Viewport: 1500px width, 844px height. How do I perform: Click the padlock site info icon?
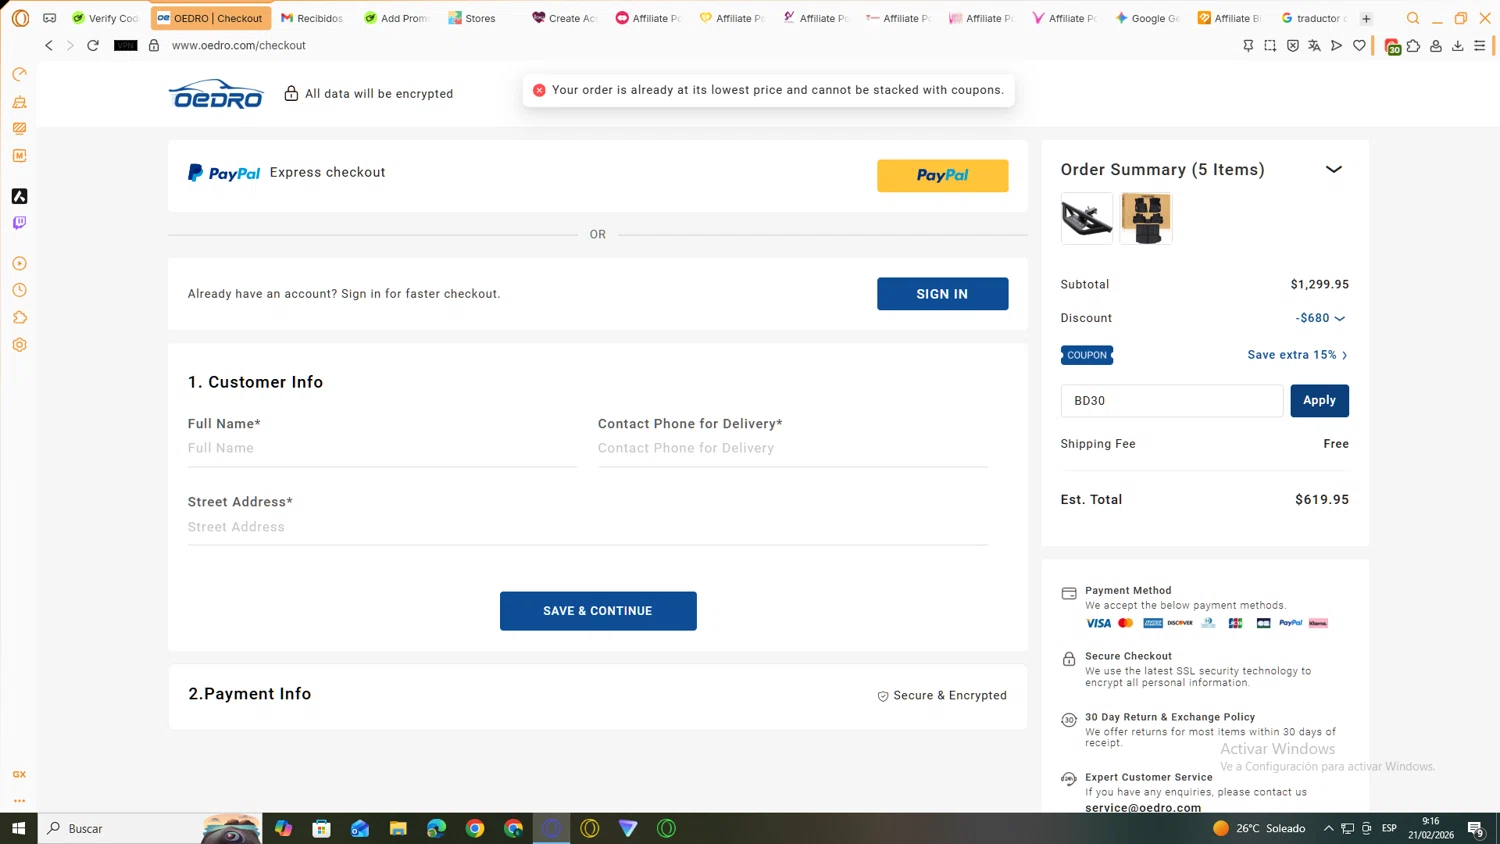click(x=154, y=45)
